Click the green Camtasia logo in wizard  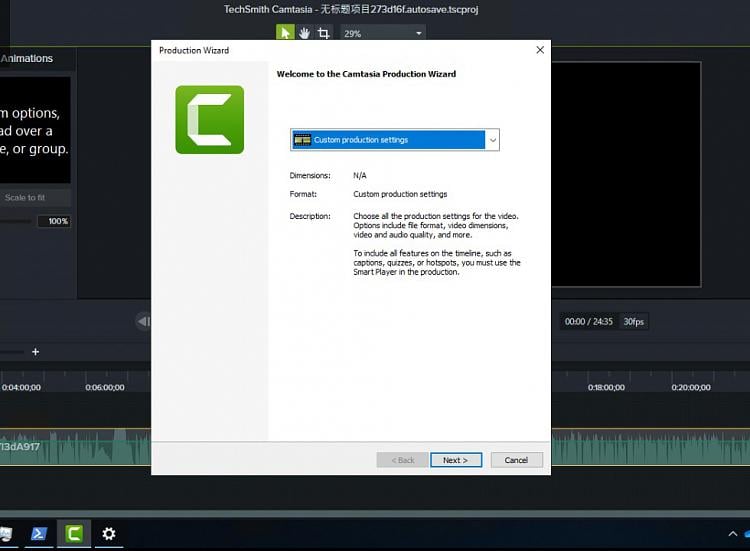[210, 120]
